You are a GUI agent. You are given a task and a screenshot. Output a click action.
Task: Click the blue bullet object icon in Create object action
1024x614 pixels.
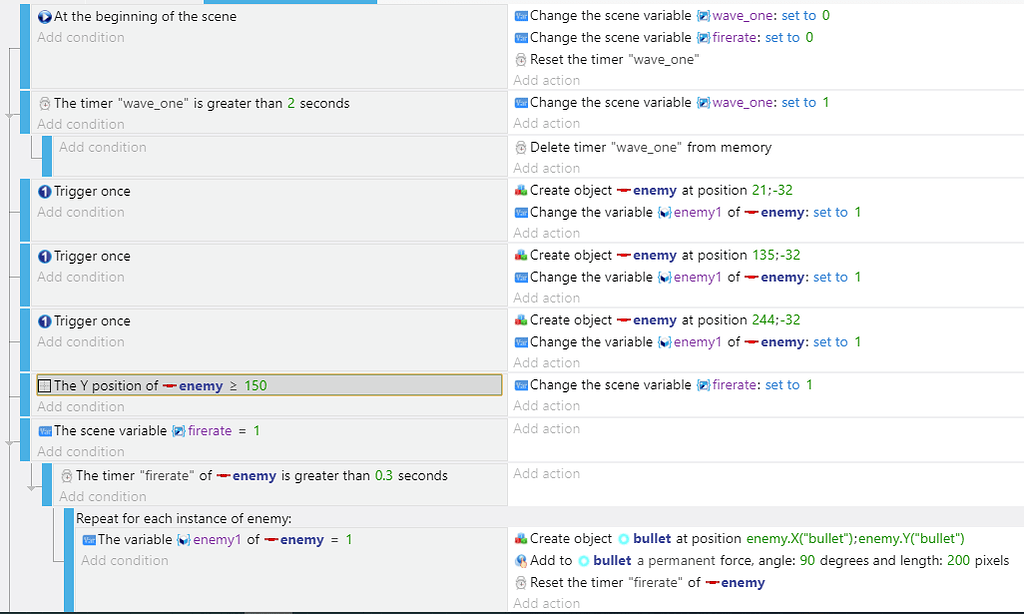pos(626,538)
